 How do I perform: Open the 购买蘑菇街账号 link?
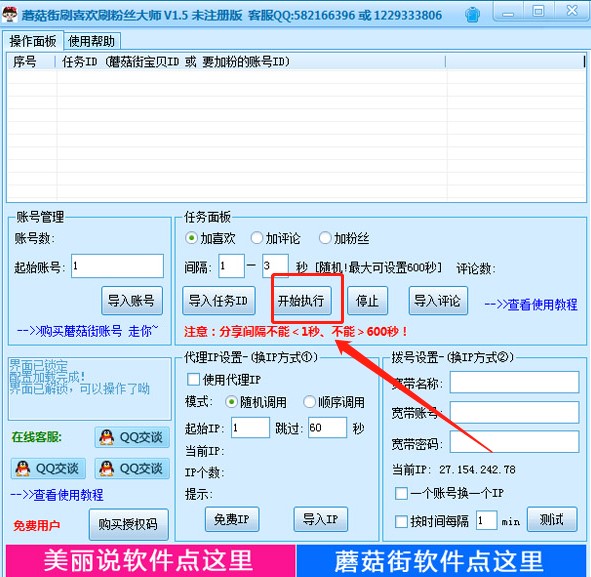[x=87, y=331]
